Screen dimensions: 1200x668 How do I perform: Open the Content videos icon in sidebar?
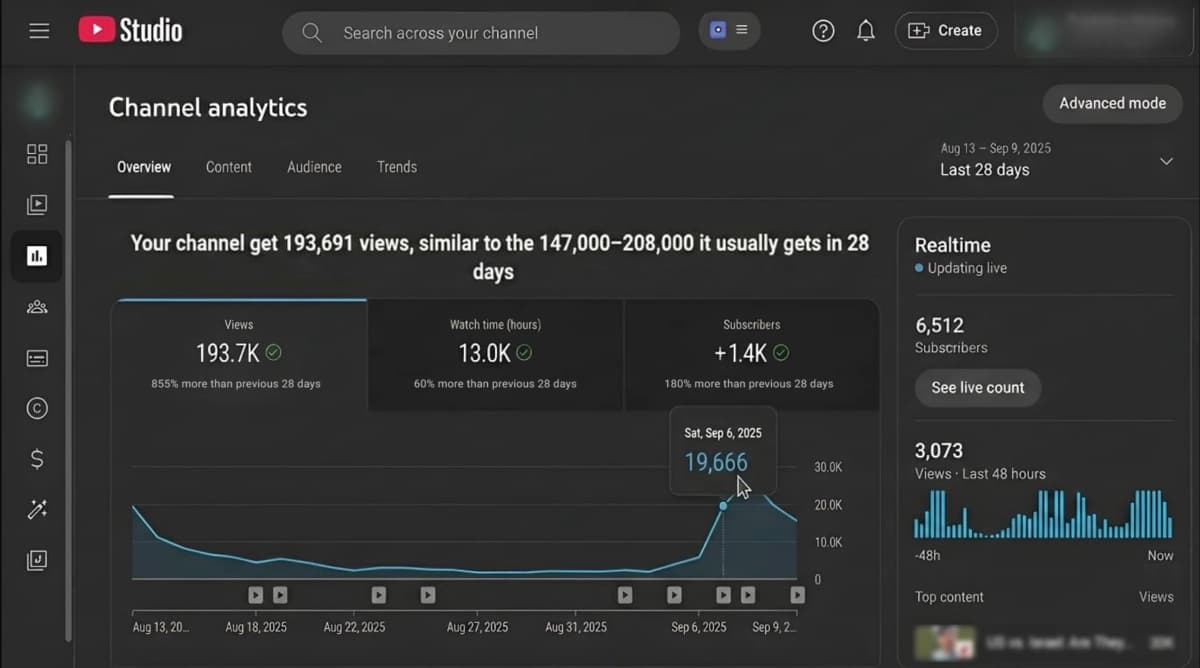pos(37,205)
